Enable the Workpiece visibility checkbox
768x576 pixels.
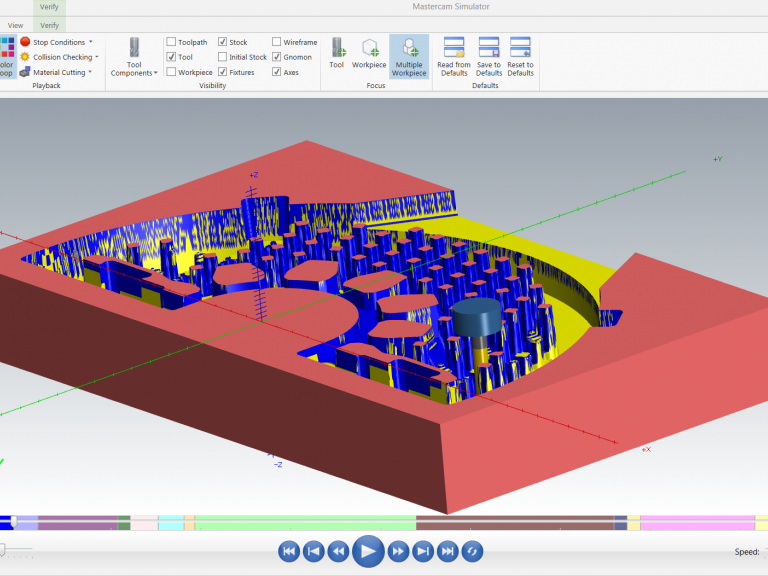[x=171, y=72]
